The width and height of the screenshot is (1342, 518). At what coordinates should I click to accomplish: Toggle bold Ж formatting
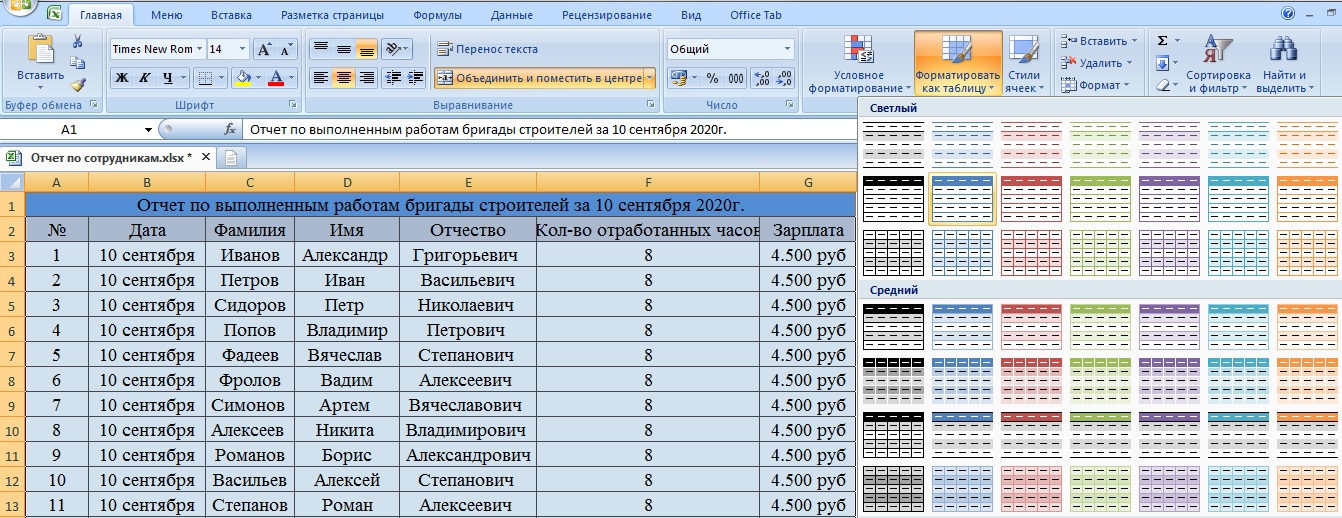[x=121, y=78]
